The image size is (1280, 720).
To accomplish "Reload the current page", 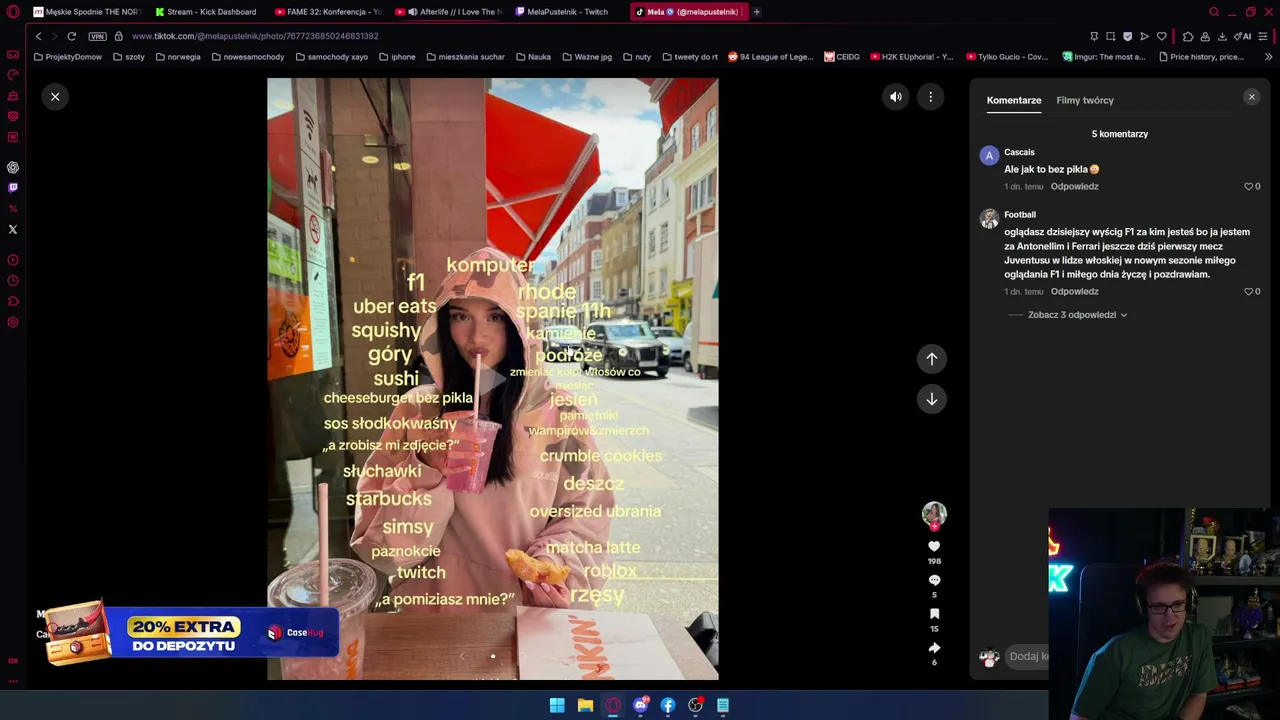I will point(72,36).
